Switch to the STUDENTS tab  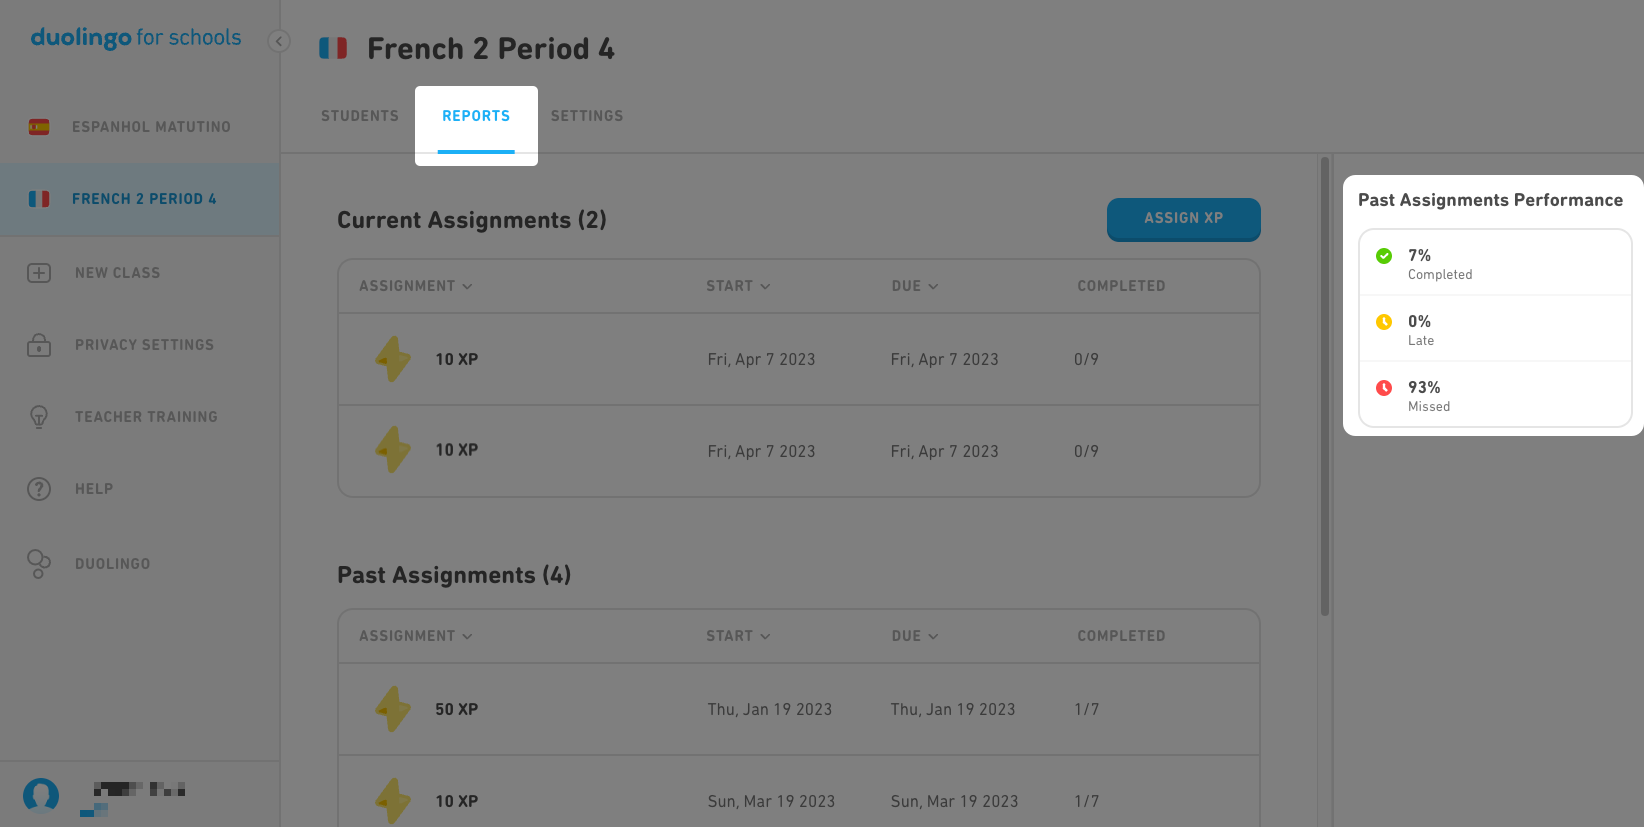pyautogui.click(x=359, y=115)
